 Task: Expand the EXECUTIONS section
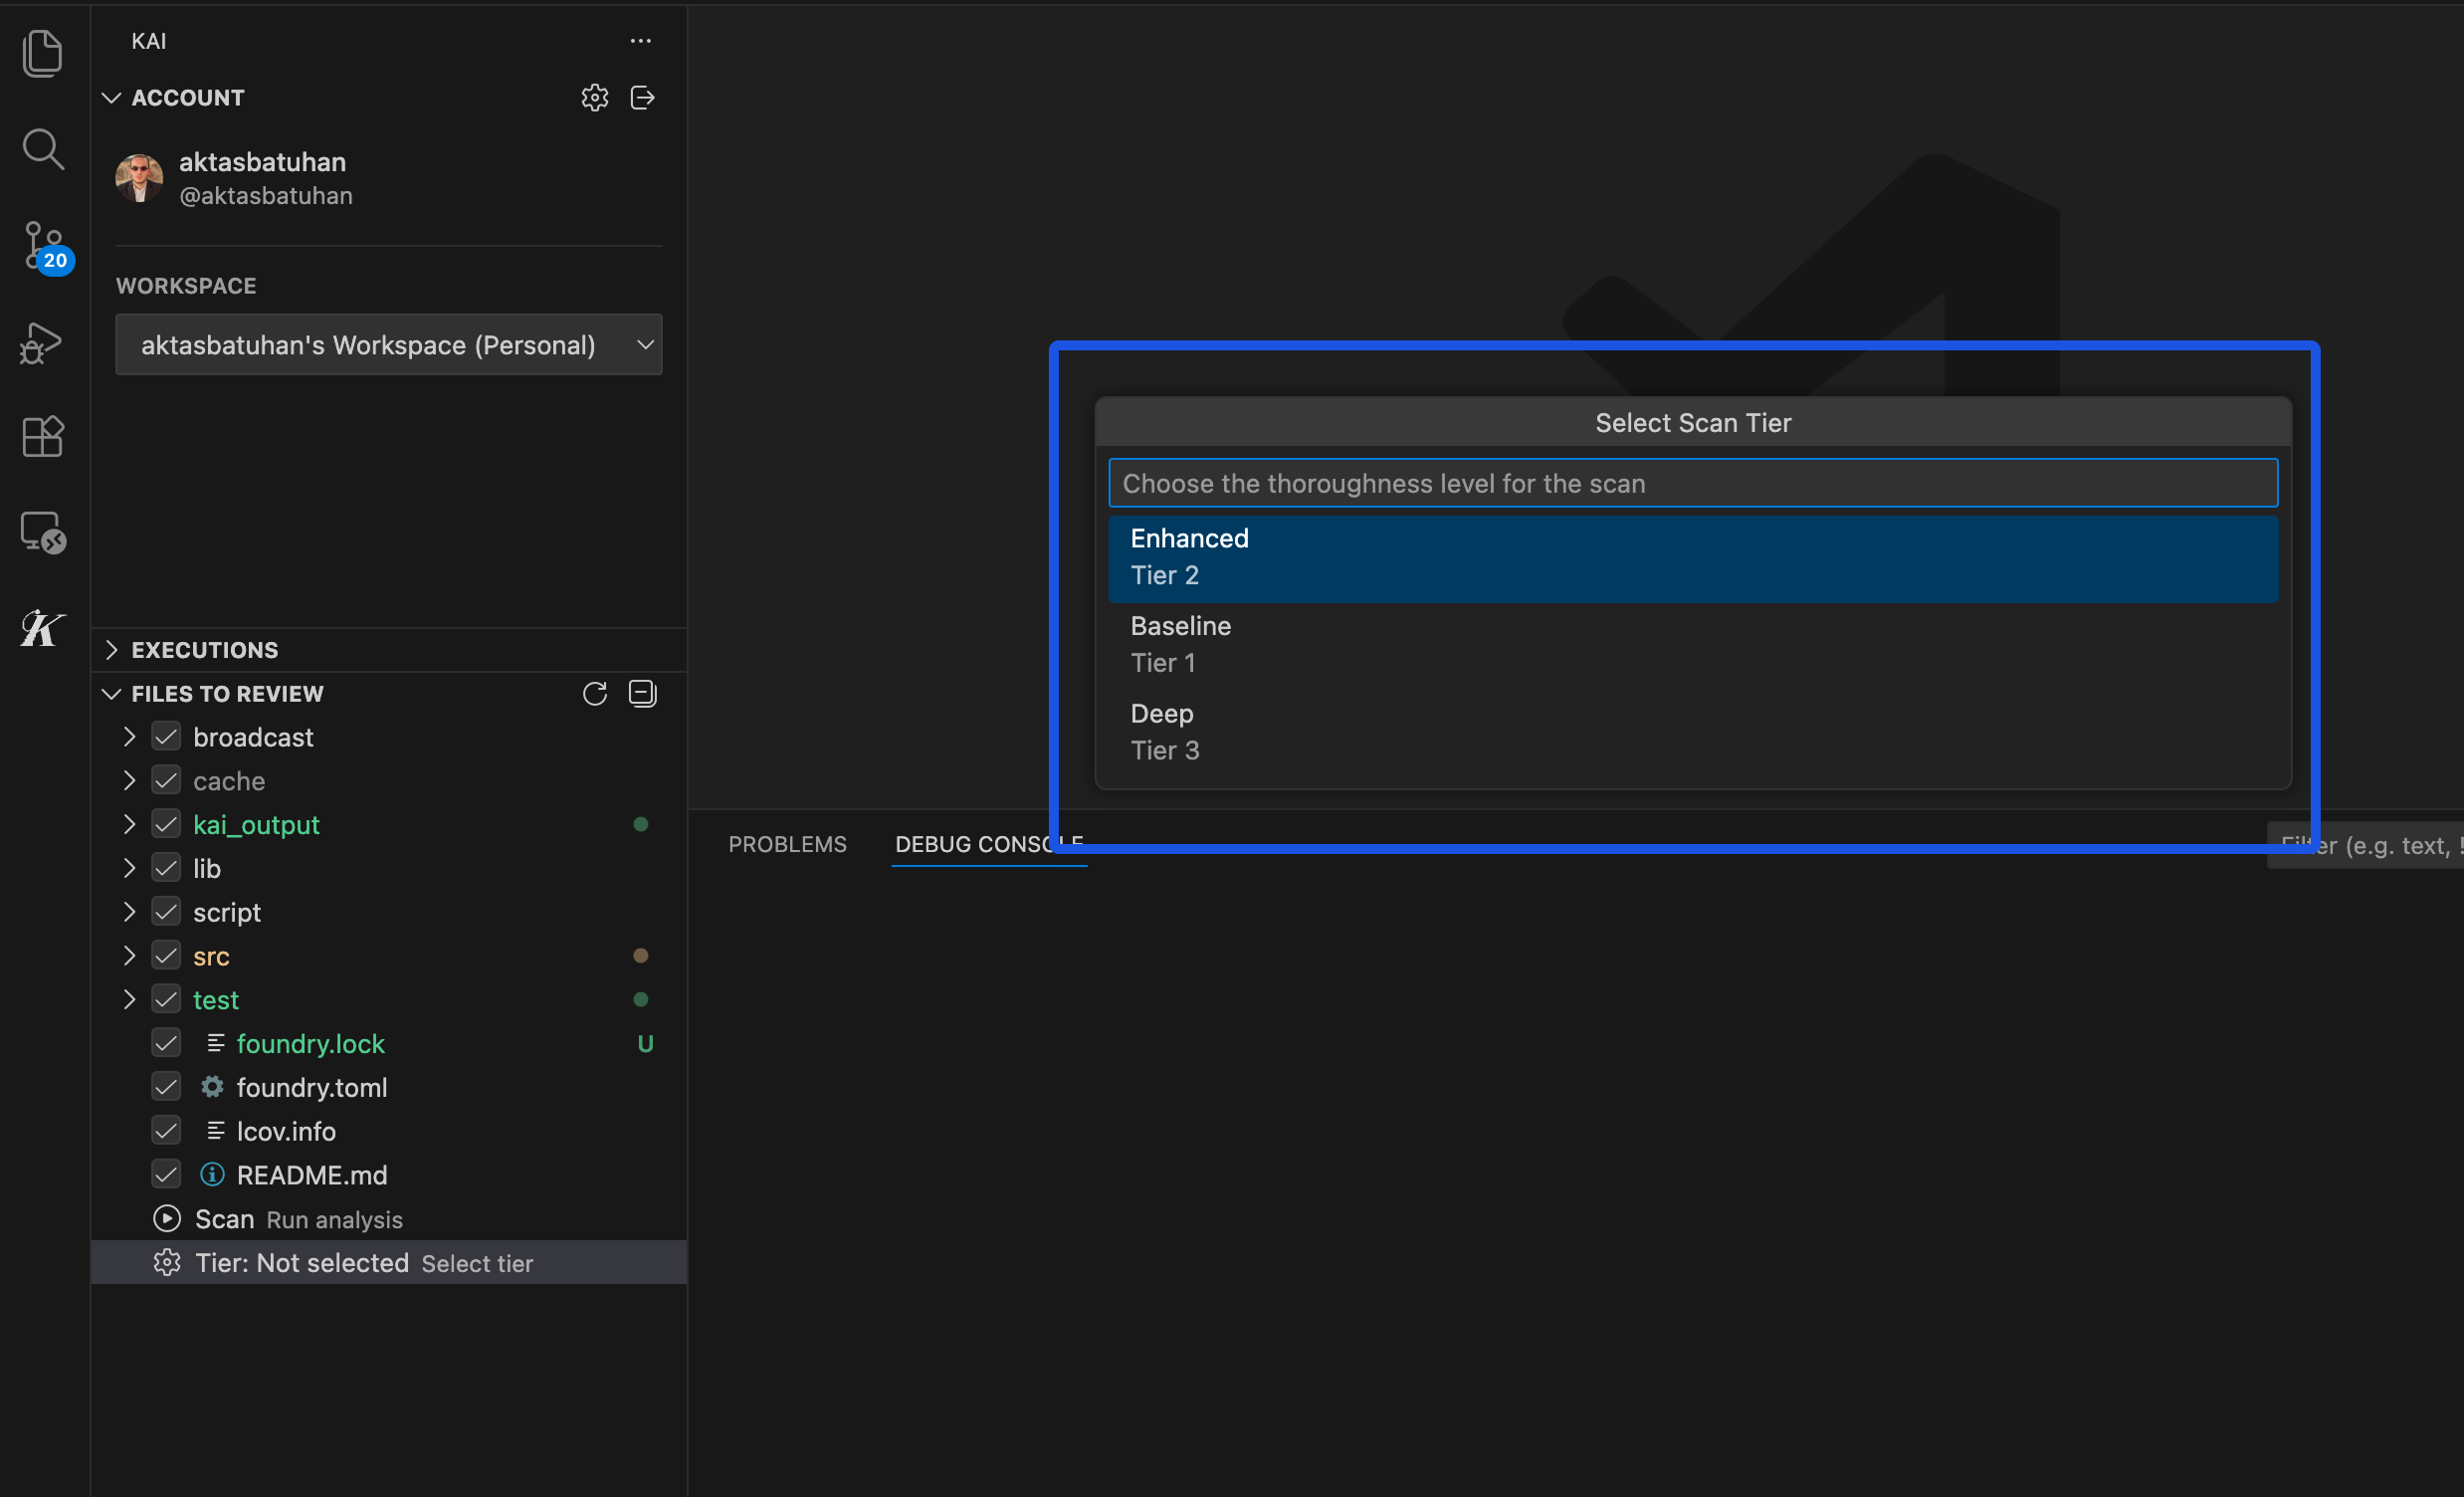pyautogui.click(x=204, y=650)
